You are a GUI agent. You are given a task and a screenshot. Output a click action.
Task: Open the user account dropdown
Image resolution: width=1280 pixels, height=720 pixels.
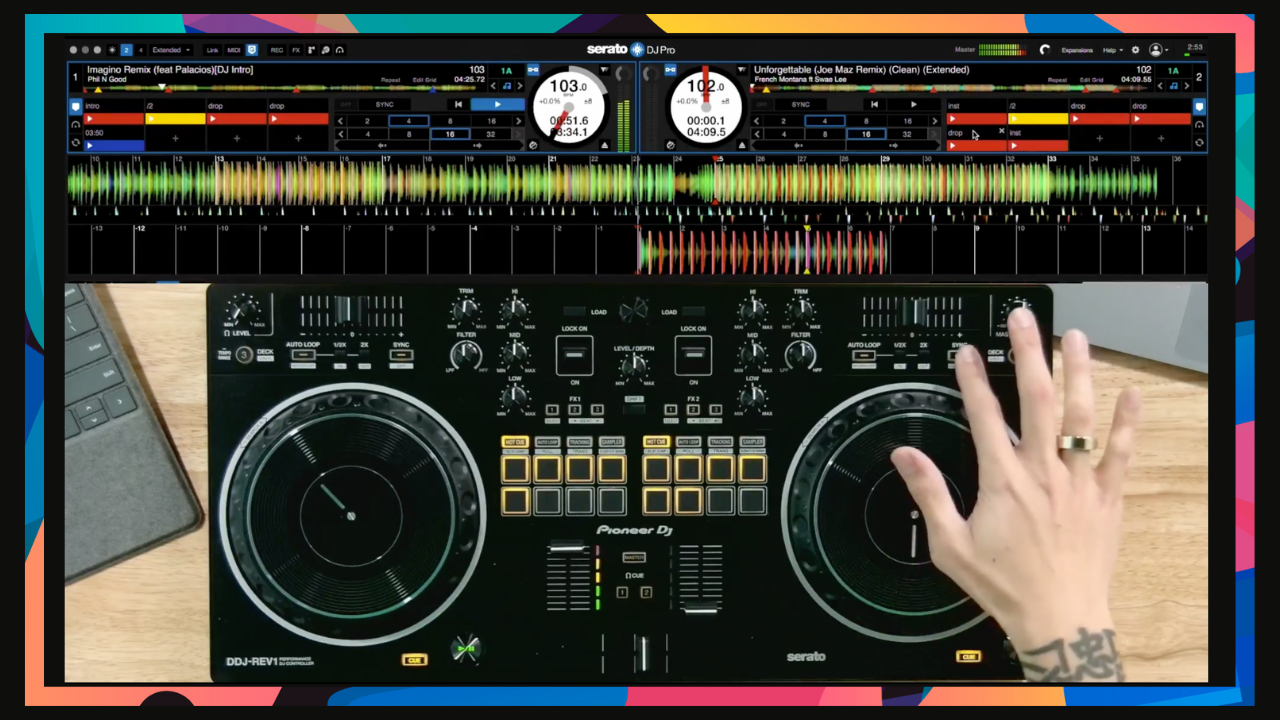pos(1159,50)
